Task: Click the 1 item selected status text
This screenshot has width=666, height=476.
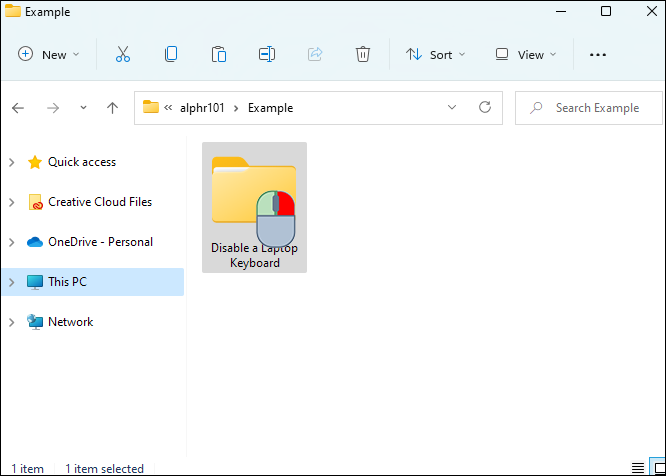Action: point(104,469)
